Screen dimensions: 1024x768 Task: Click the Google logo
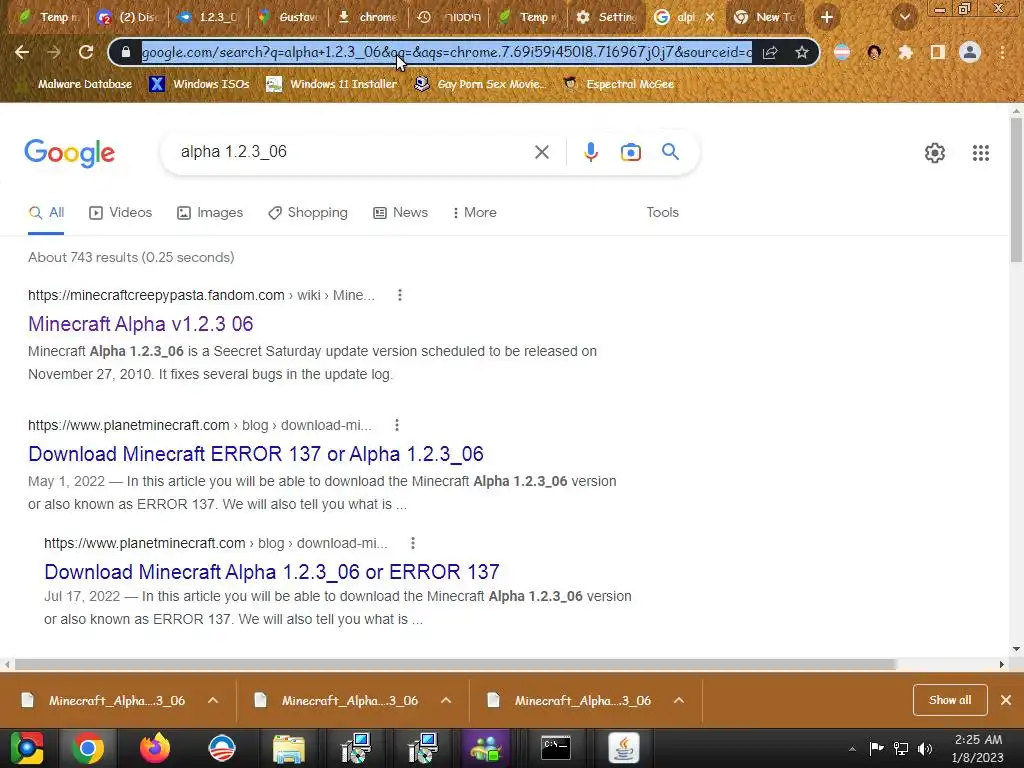tap(69, 153)
